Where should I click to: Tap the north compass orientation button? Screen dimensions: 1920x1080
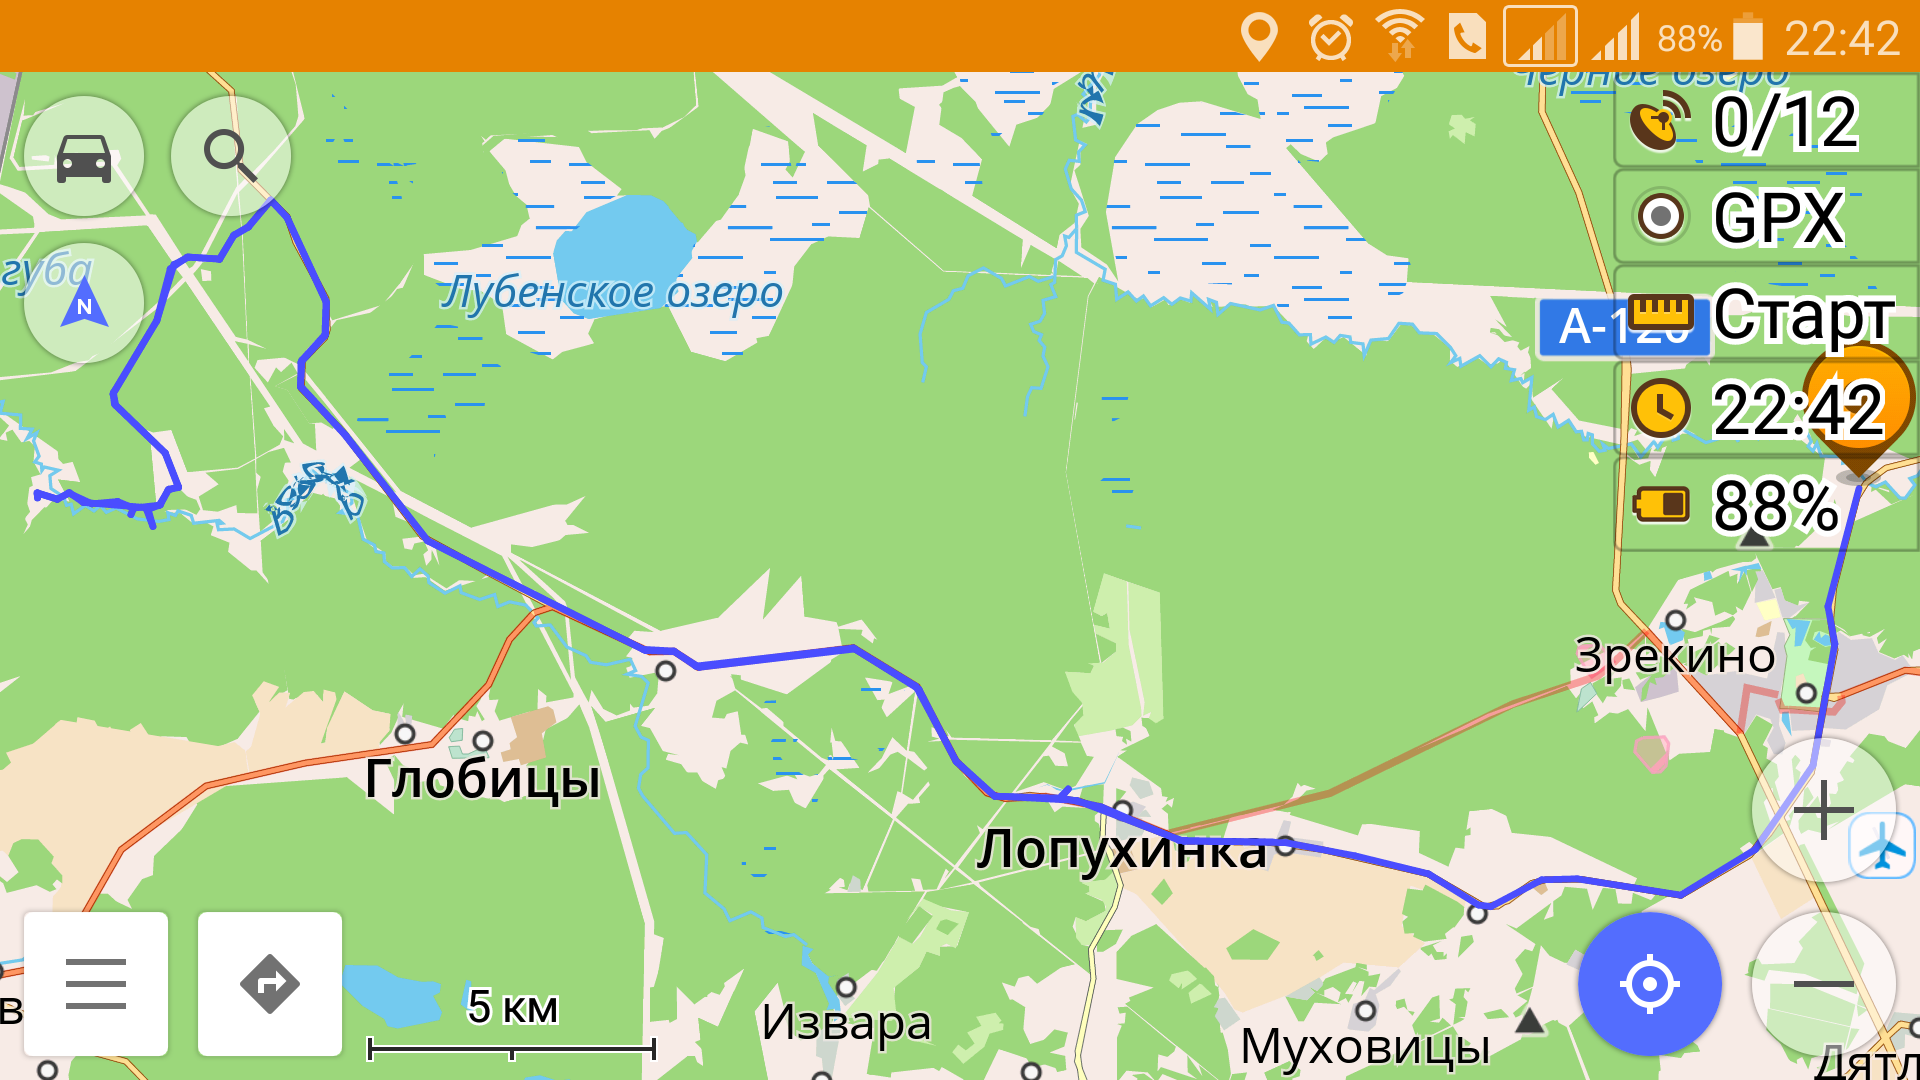point(84,303)
